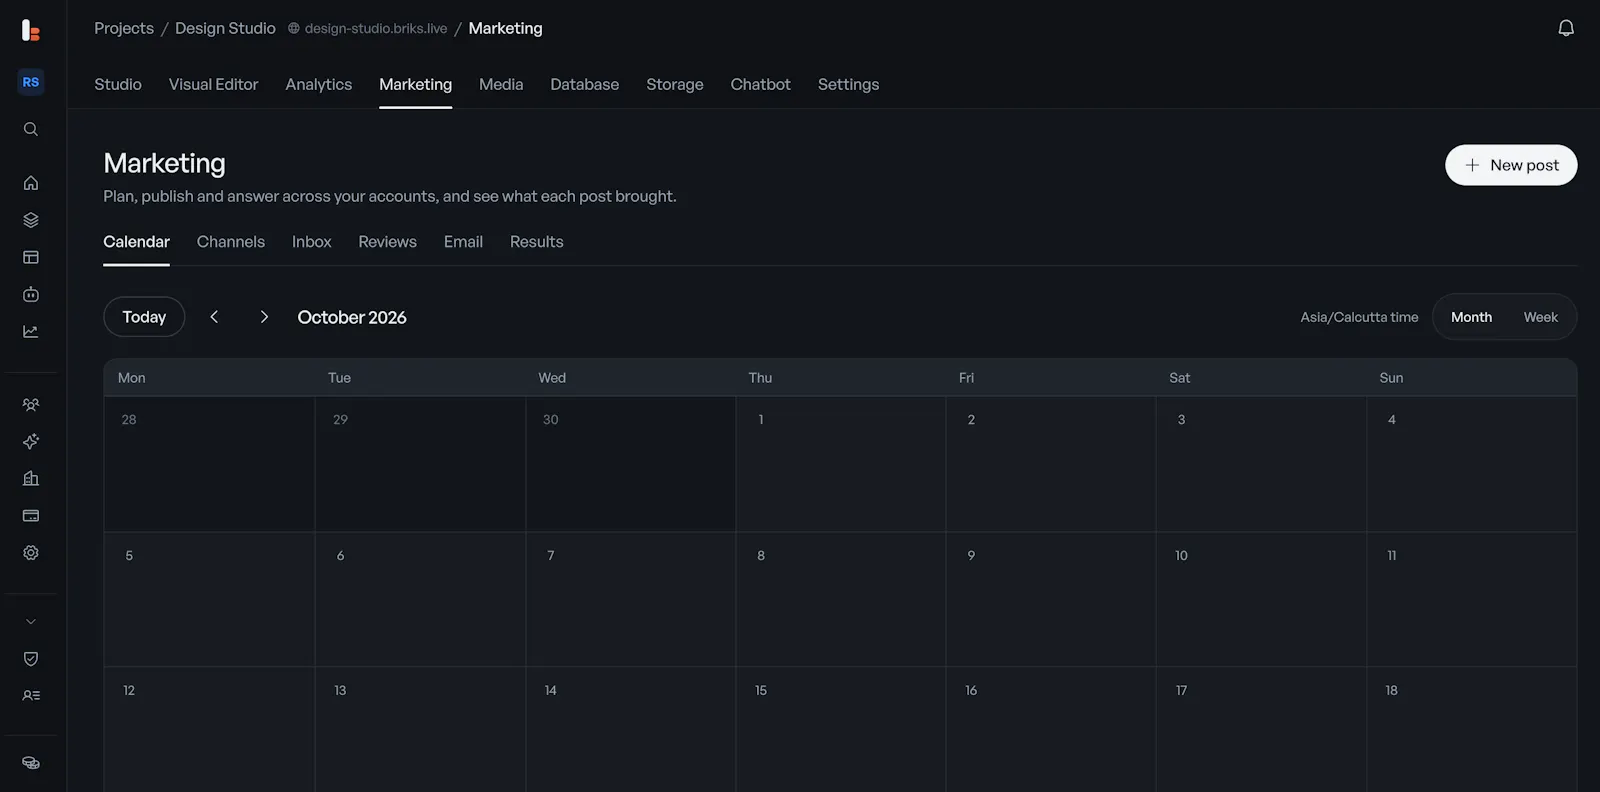The width and height of the screenshot is (1600, 792).
Task: Switch calendar to Month view
Action: click(1471, 317)
